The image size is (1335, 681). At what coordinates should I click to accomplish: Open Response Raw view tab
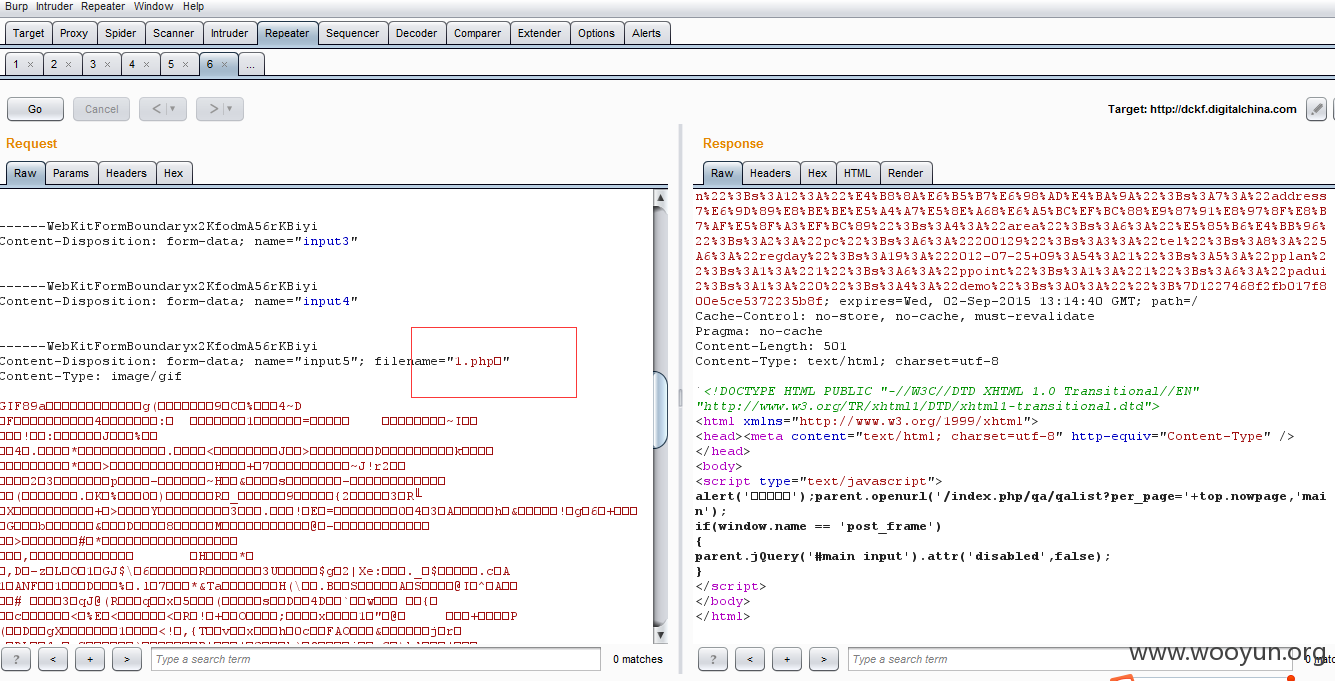pyautogui.click(x=722, y=173)
